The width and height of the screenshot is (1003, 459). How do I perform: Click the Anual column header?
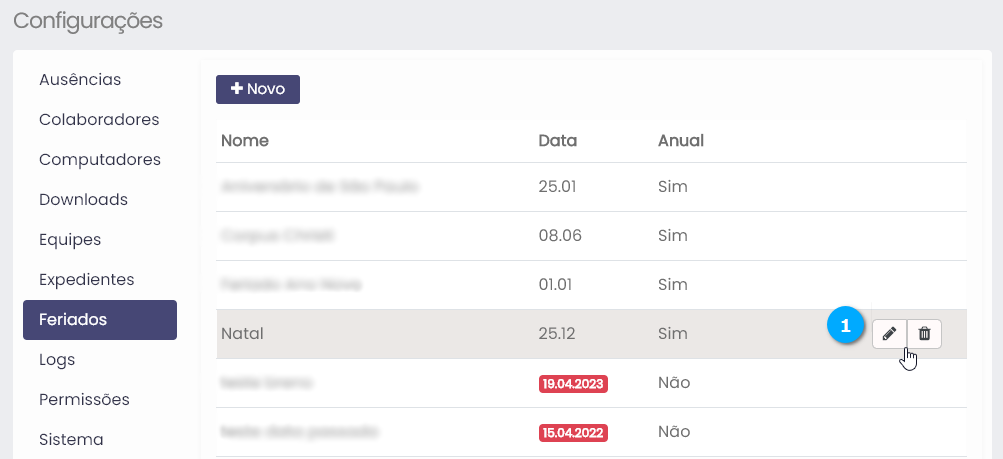681,140
